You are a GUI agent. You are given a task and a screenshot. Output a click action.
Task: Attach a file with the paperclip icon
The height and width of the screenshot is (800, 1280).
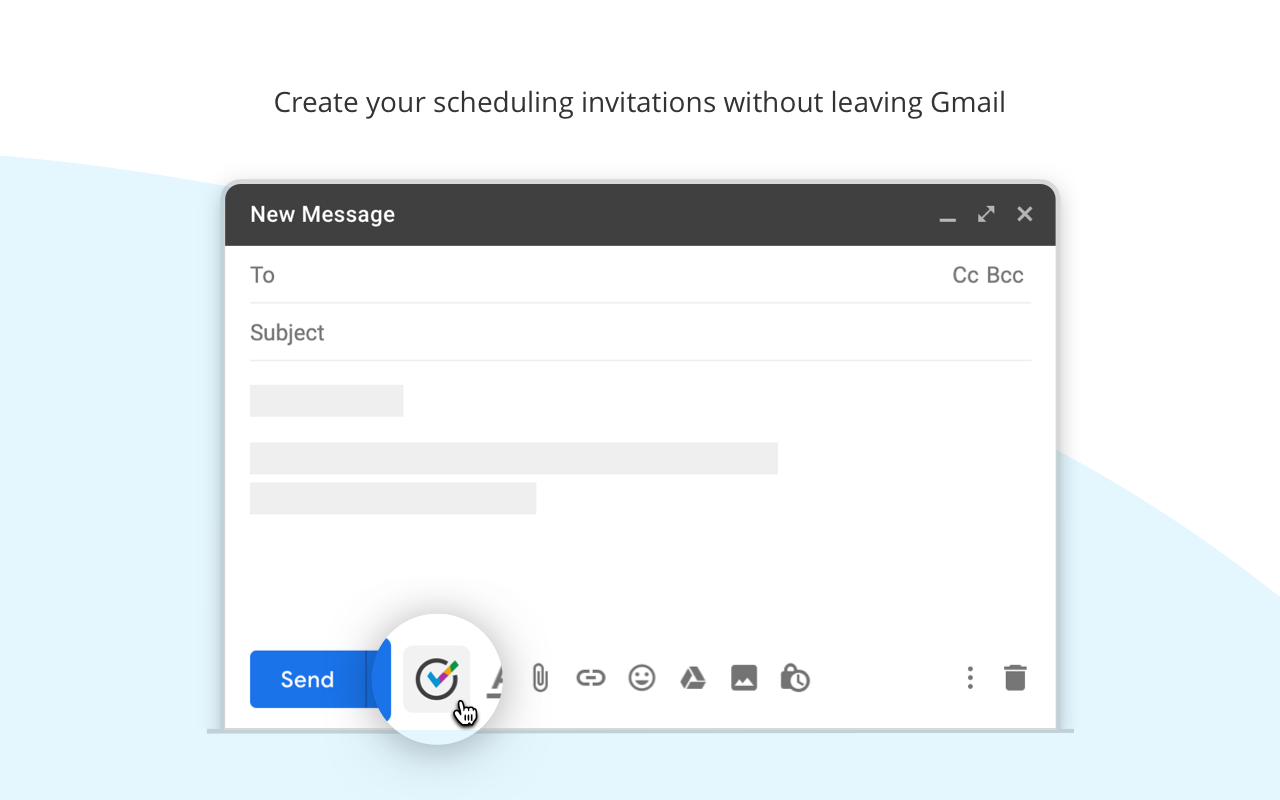540,677
